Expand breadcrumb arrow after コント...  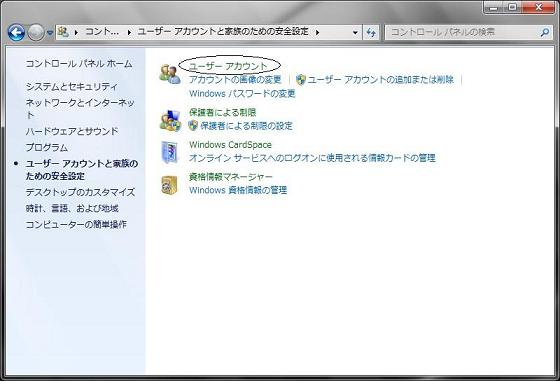[129, 32]
